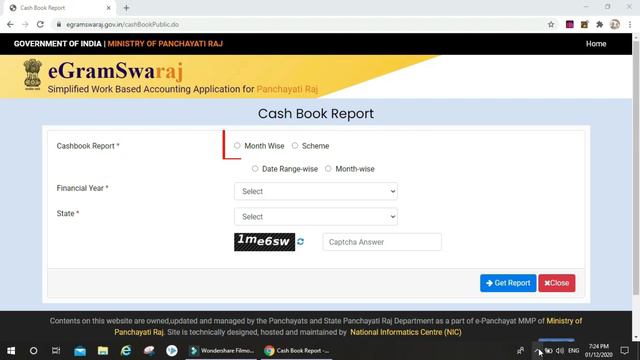
Task: Bookmark this page with star icon
Action: (551, 24)
